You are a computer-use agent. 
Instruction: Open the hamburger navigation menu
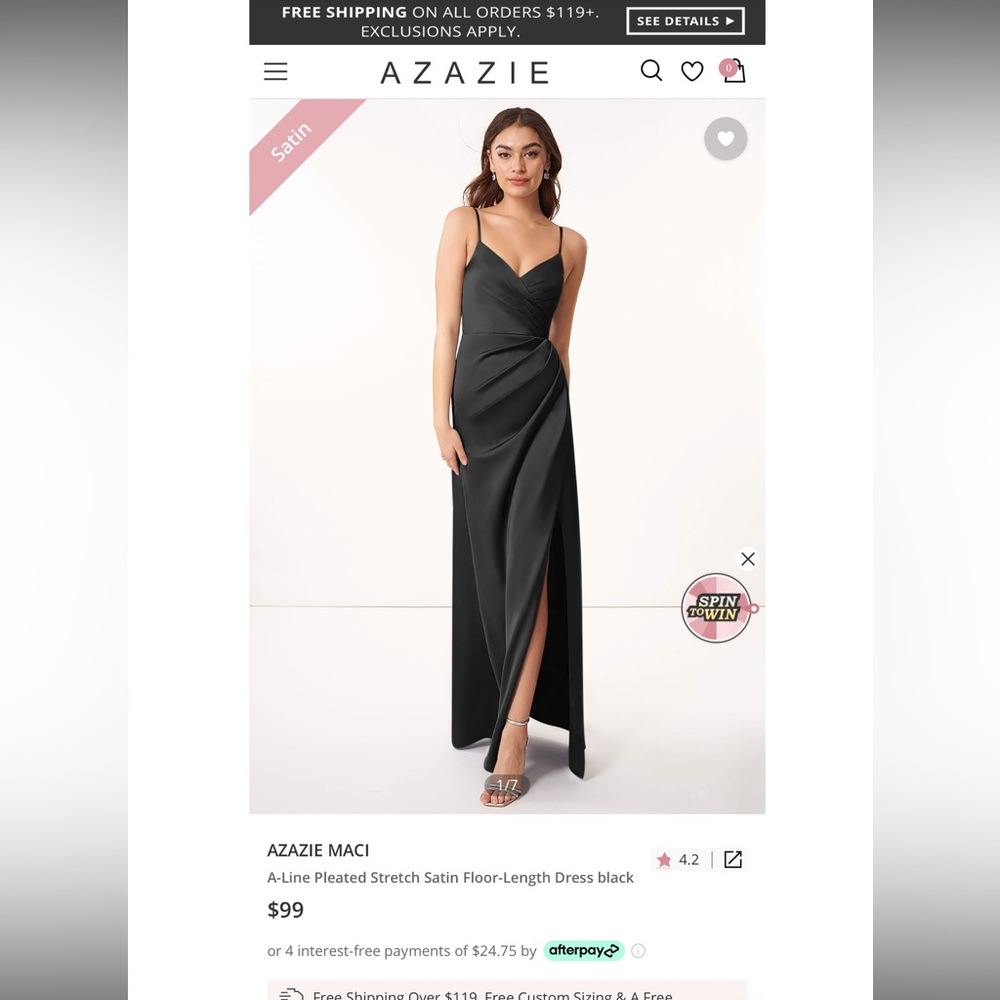[x=275, y=71]
